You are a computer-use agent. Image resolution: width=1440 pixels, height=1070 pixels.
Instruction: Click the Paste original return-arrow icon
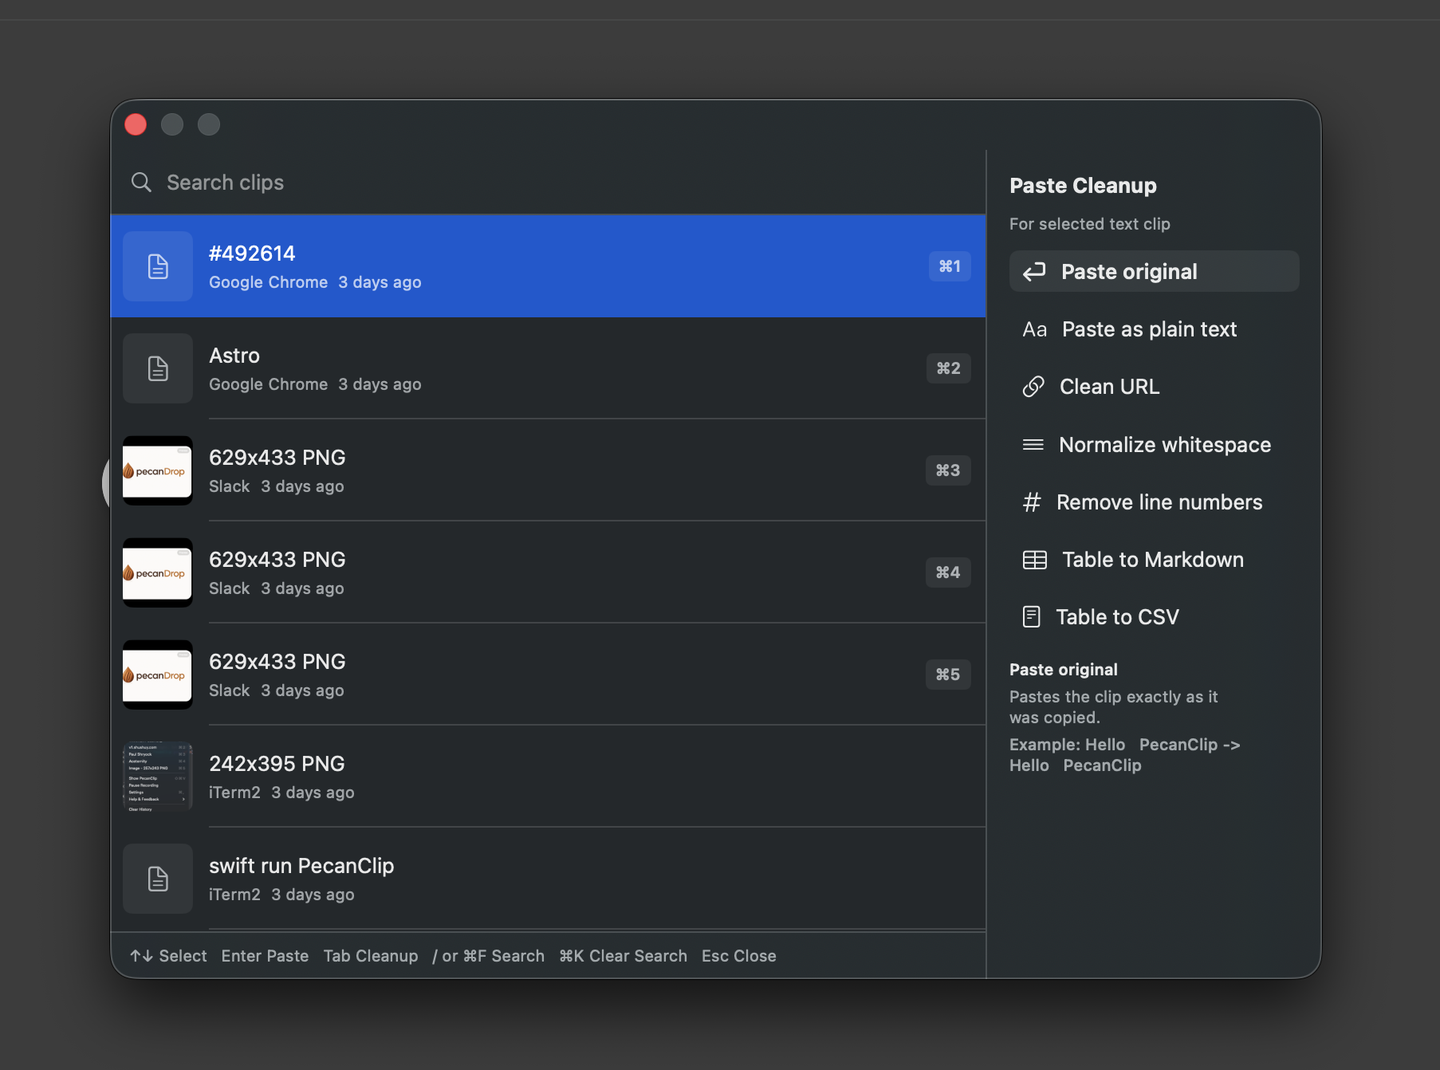1034,271
